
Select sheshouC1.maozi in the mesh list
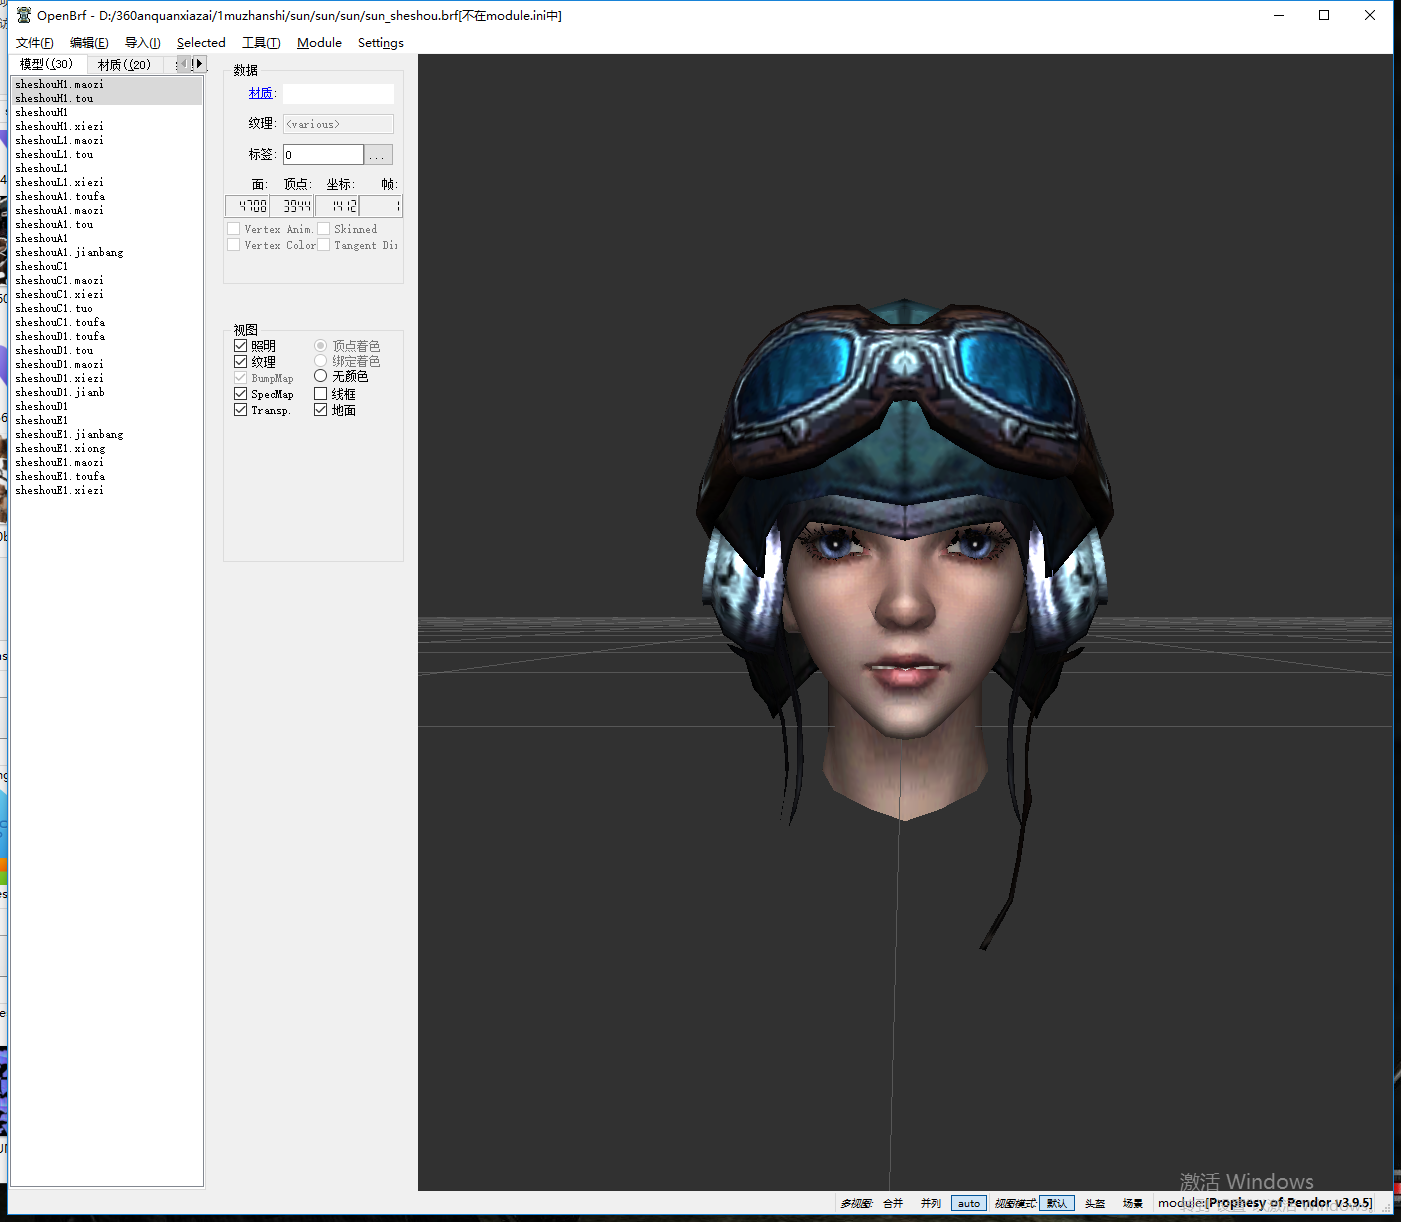click(x=106, y=280)
